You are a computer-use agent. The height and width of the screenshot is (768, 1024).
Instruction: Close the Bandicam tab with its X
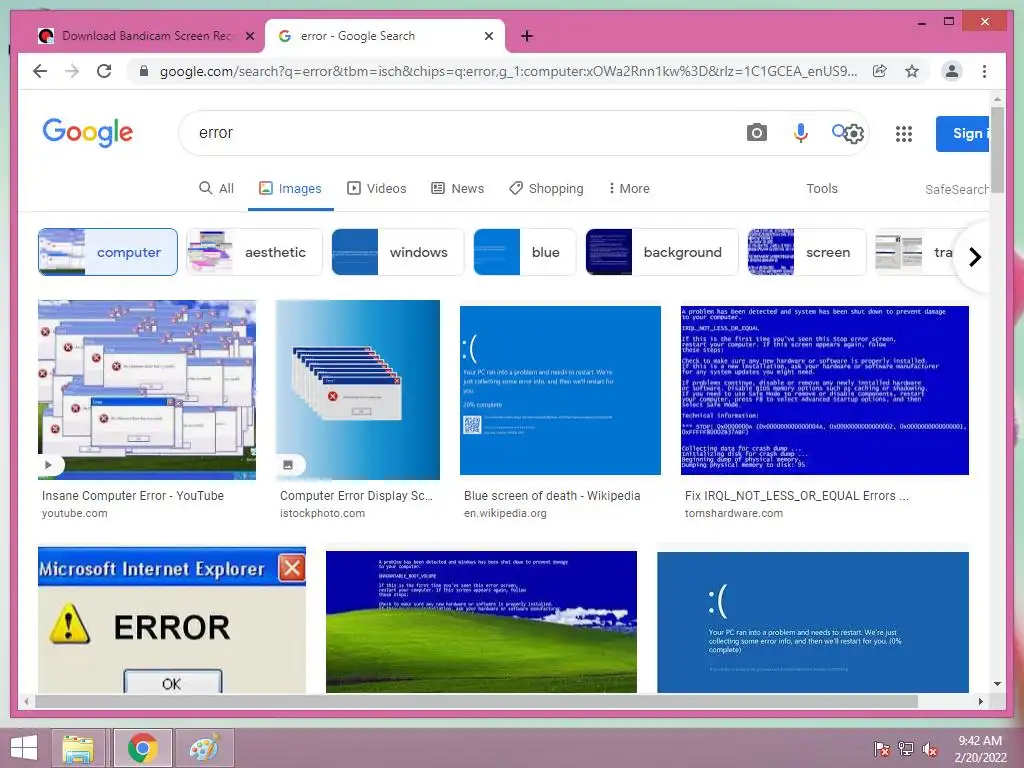(249, 36)
